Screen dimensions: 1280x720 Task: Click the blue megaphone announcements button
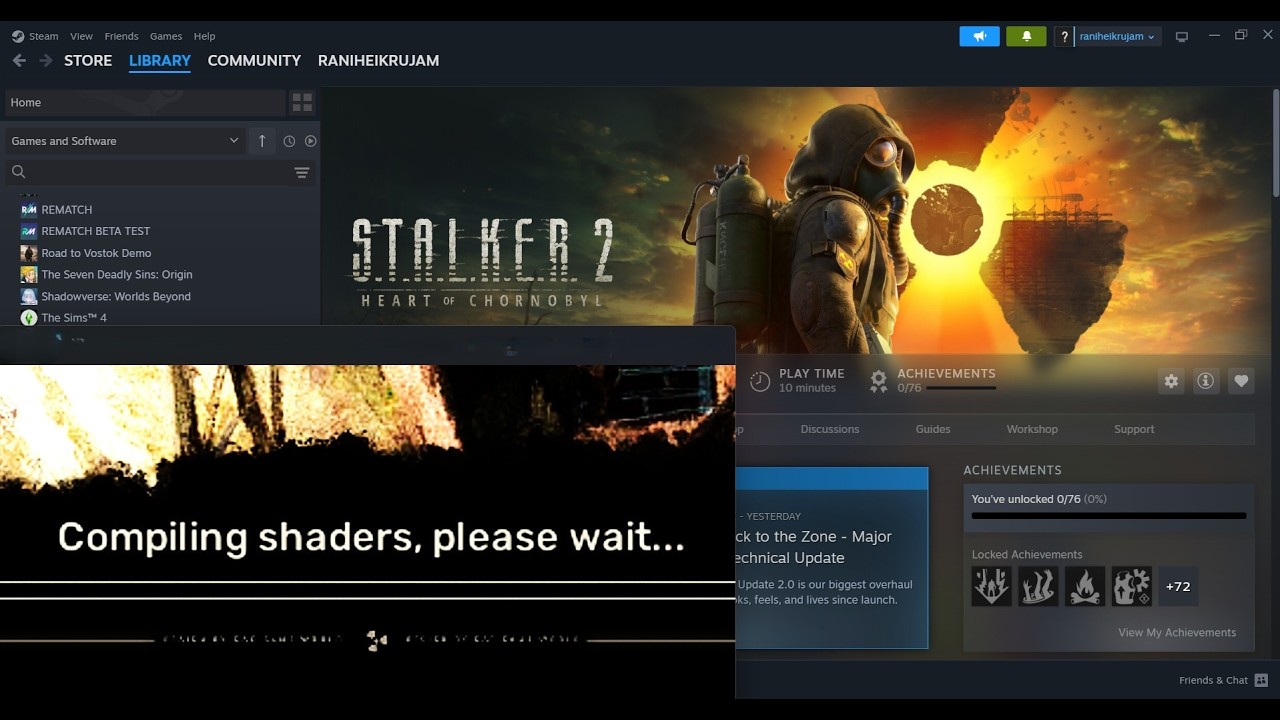point(979,36)
